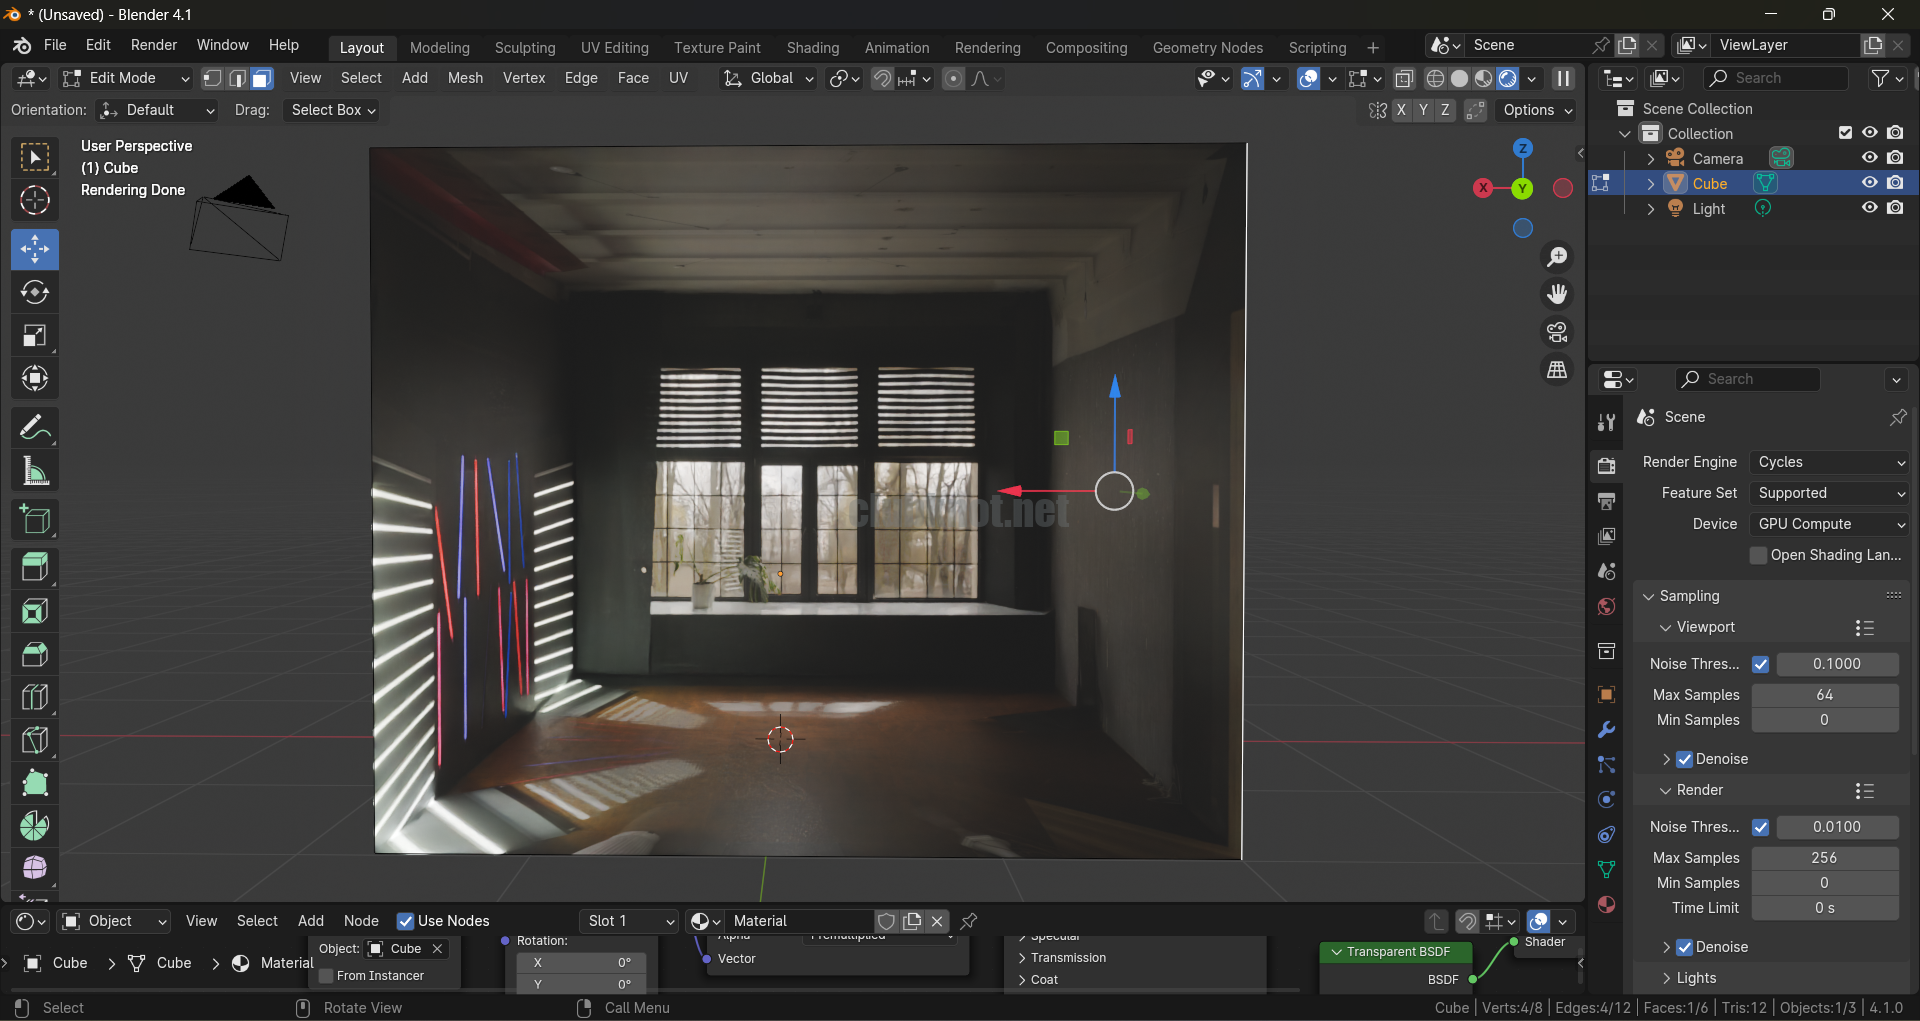
Task: Activate the Measure tool
Action: (35, 472)
